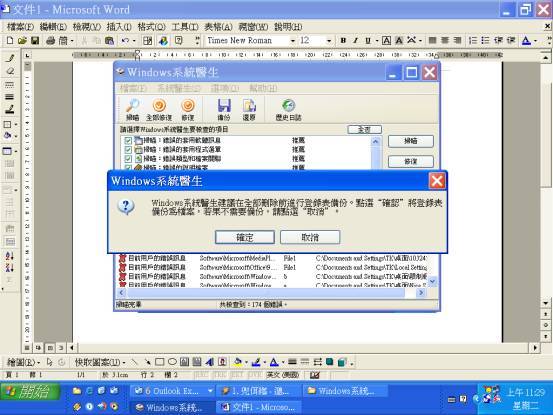The height and width of the screenshot is (415, 553).
Task: Open the 快取圖案 AutoShapes dropdown
Action: 100,362
